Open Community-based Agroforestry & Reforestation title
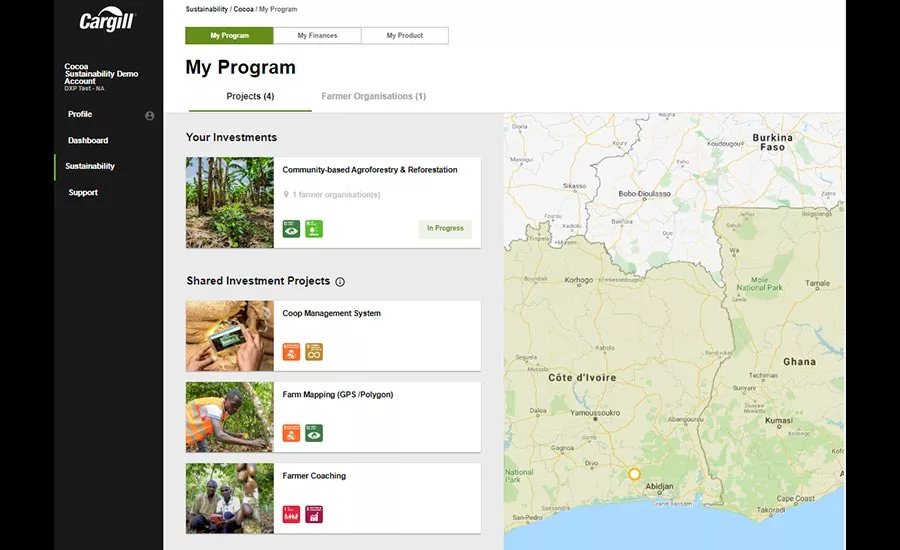Image resolution: width=900 pixels, height=550 pixels. tap(370, 170)
